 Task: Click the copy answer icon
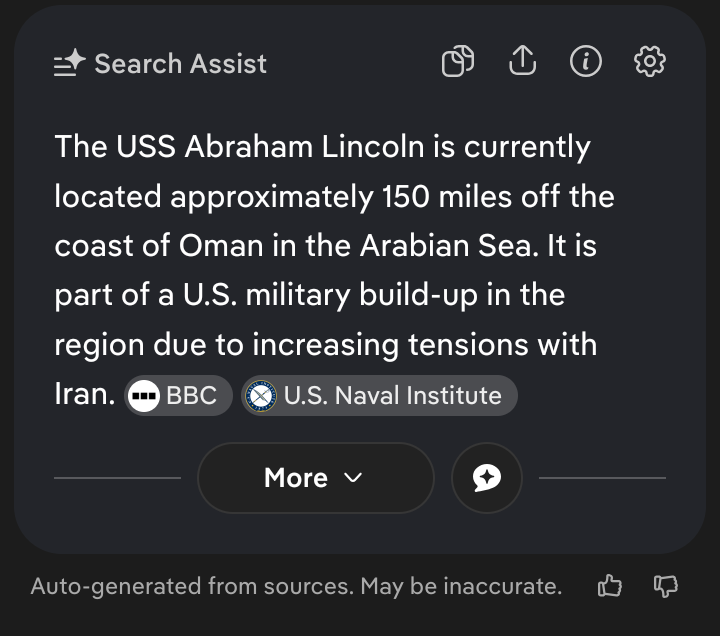[x=457, y=62]
